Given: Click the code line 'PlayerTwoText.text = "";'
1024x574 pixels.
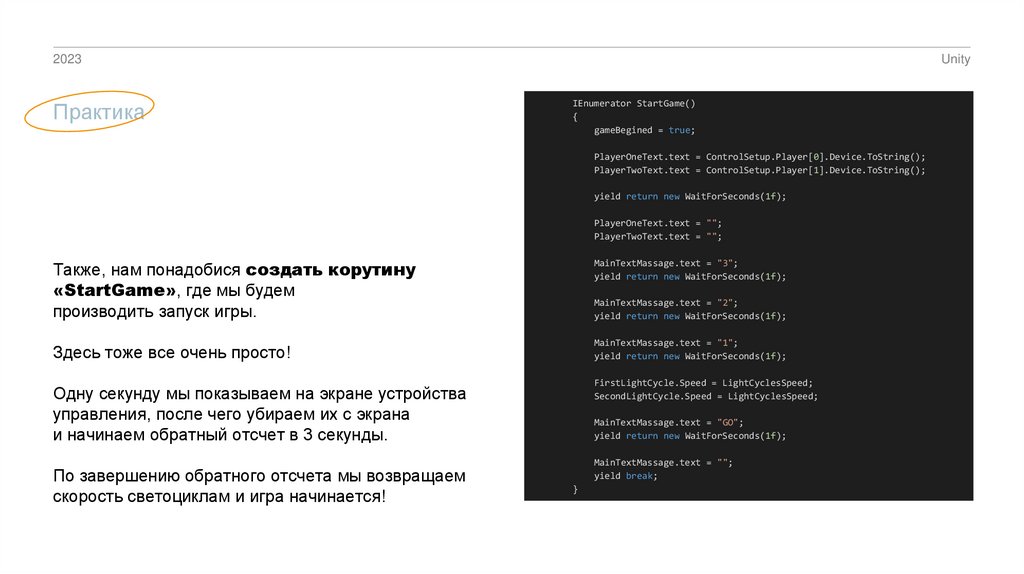Looking at the screenshot, I should 658,236.
